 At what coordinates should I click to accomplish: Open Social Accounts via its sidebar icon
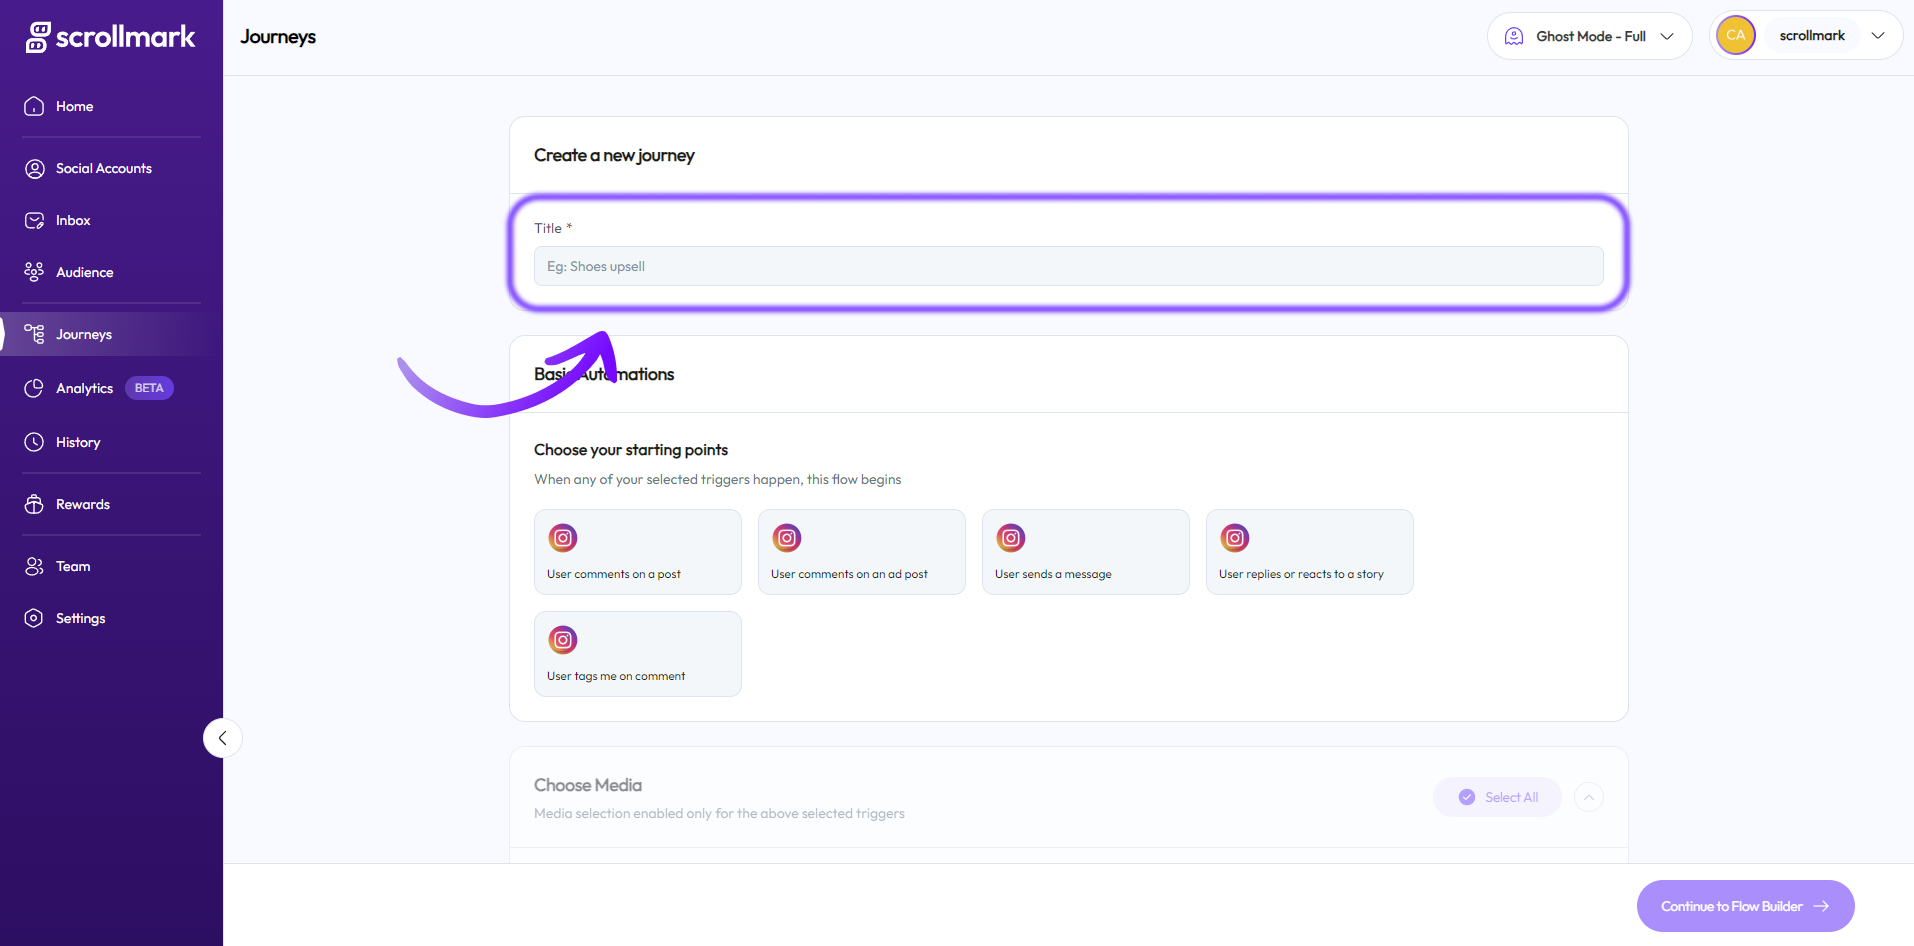point(34,168)
